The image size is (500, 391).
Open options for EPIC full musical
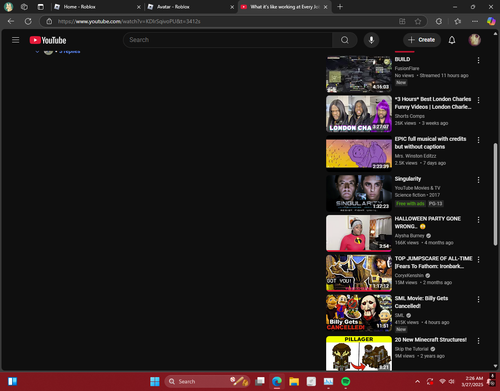point(478,140)
